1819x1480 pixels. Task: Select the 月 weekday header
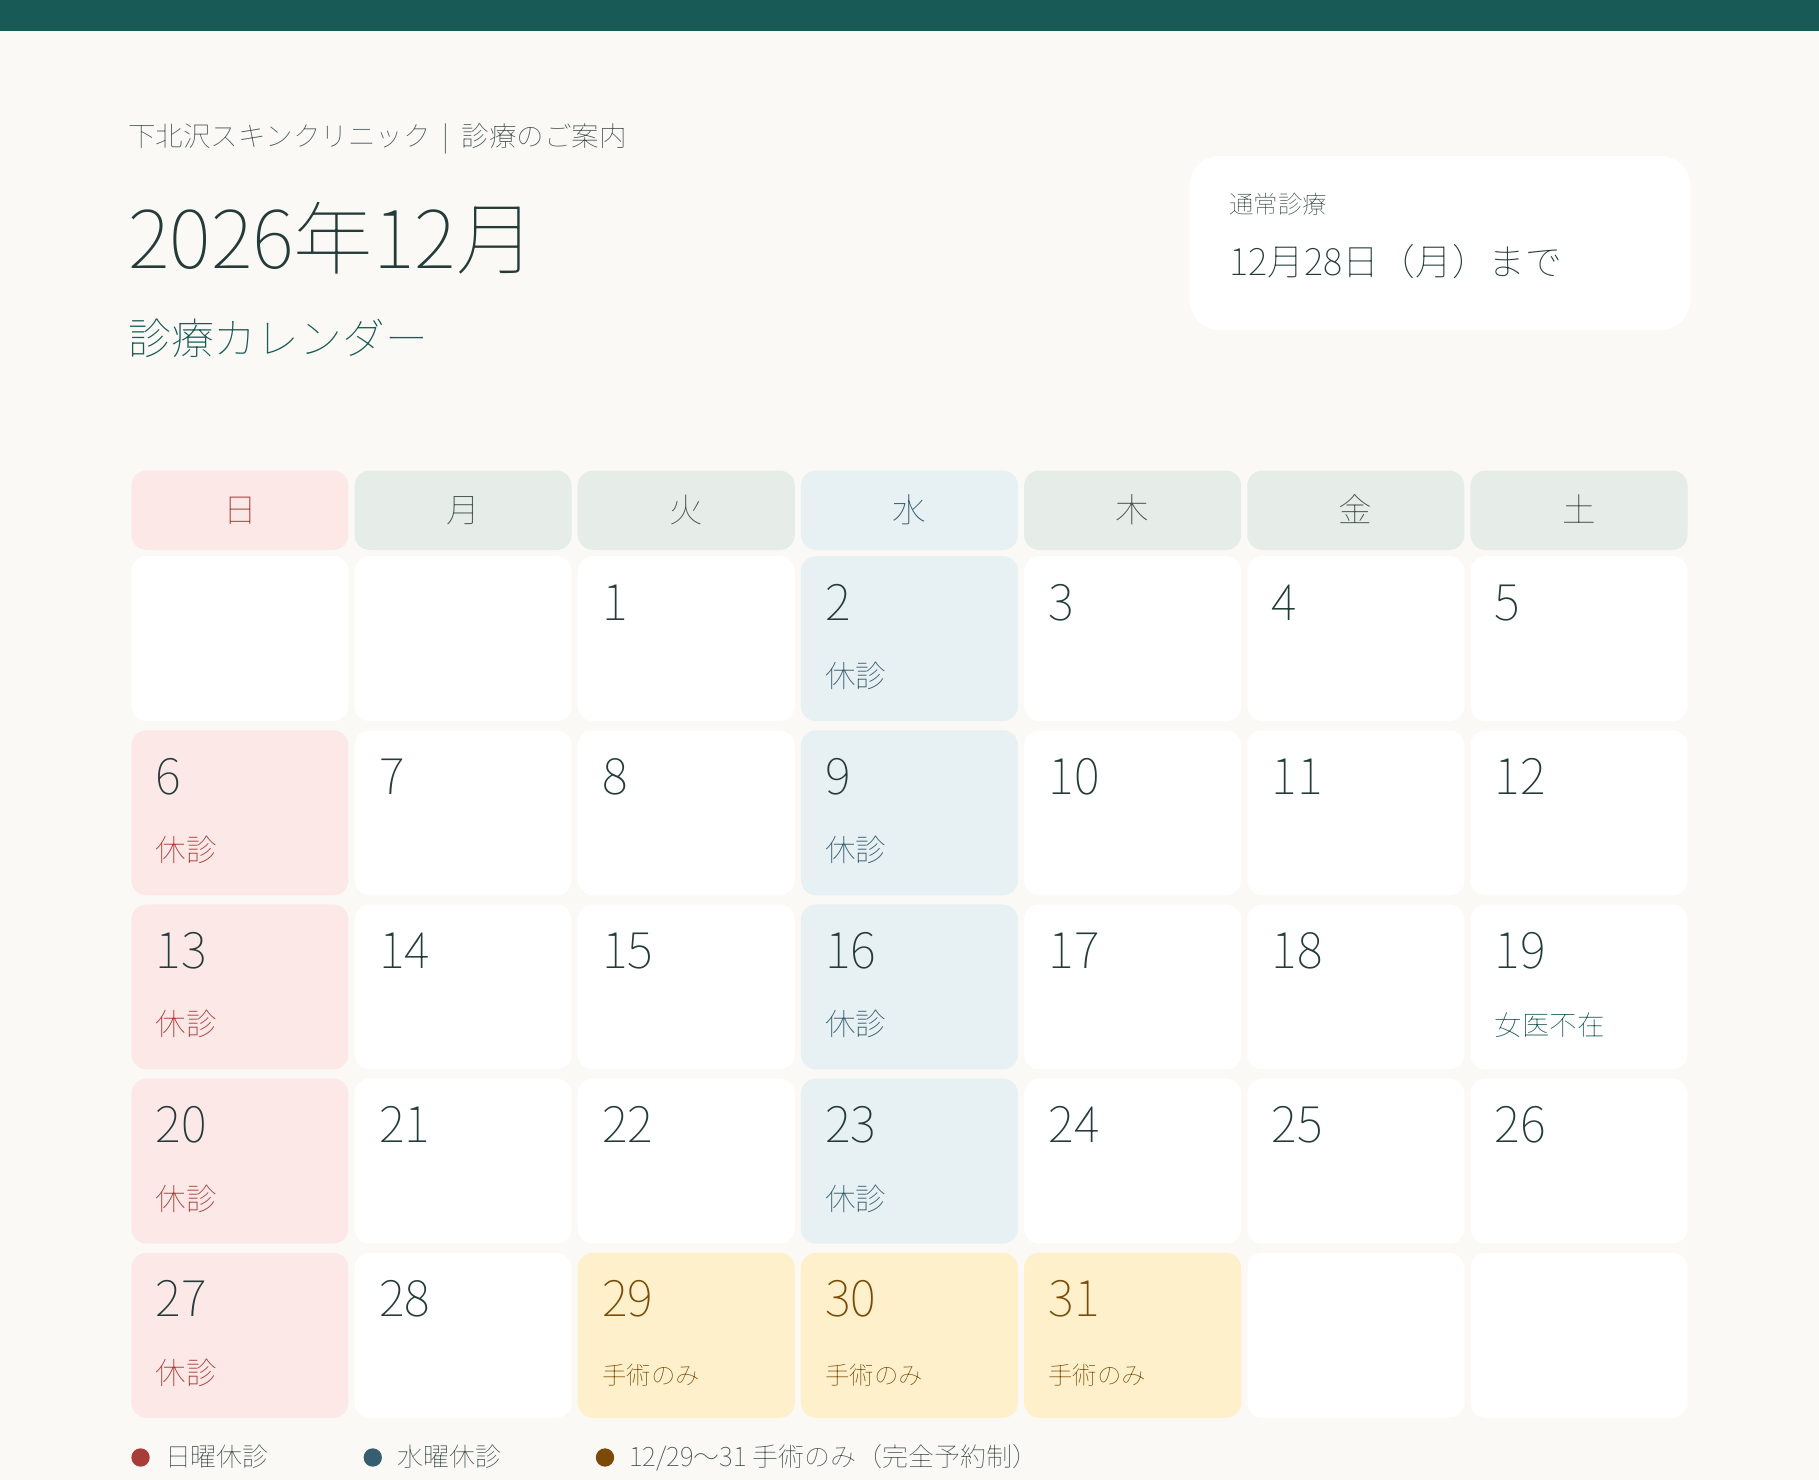[463, 510]
